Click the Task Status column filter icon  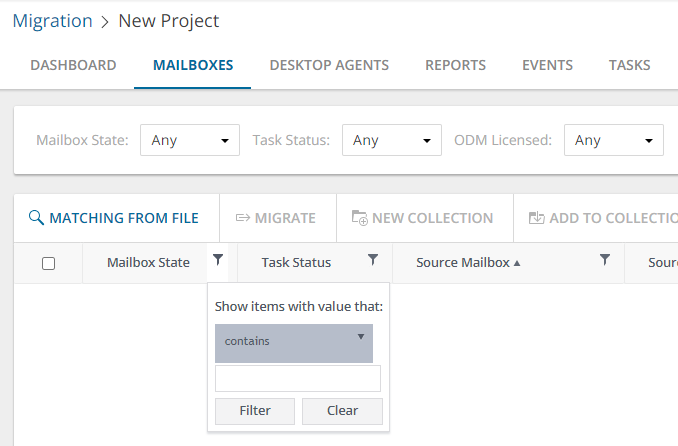[373, 260]
